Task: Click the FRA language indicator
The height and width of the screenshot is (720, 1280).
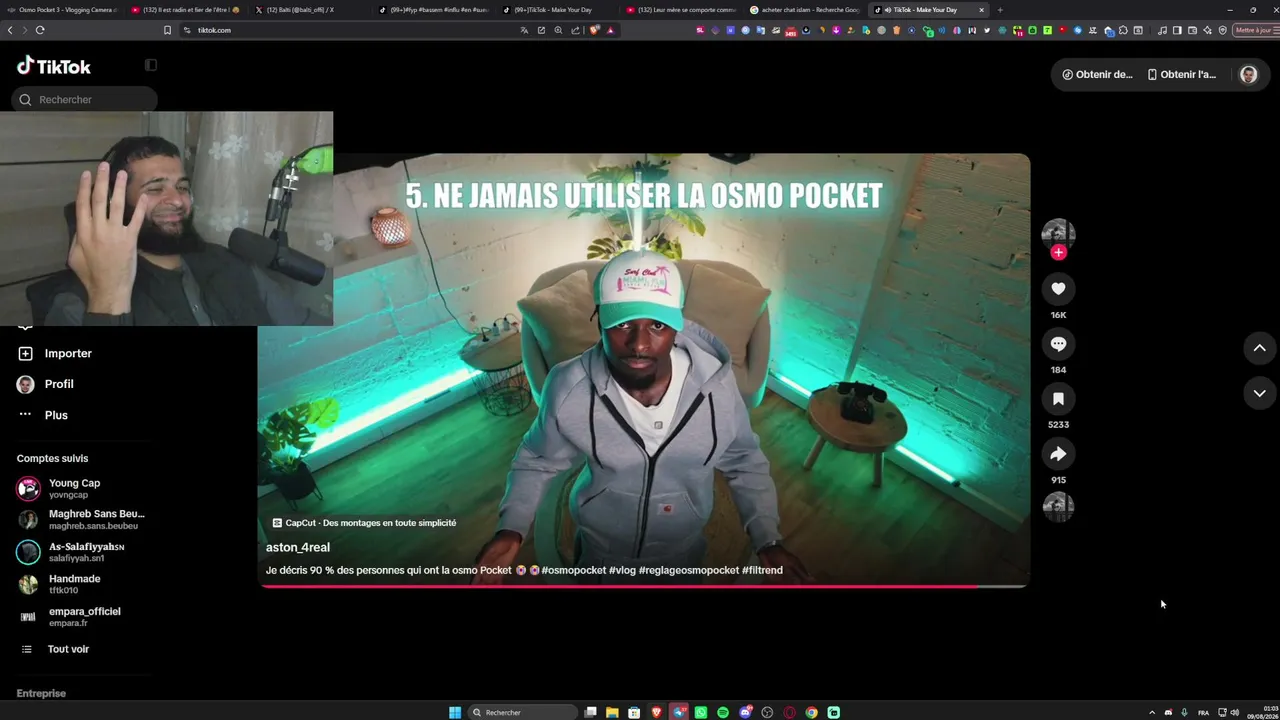Action: 1203,712
